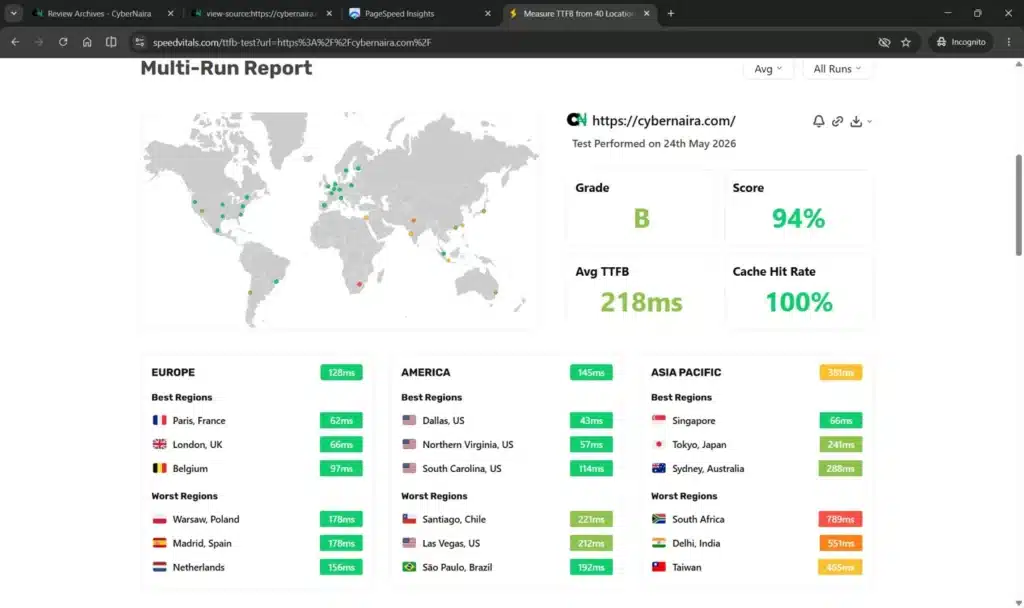Open the Chrome three-dot menu
Viewport: 1024px width, 608px height.
(x=1009, y=42)
